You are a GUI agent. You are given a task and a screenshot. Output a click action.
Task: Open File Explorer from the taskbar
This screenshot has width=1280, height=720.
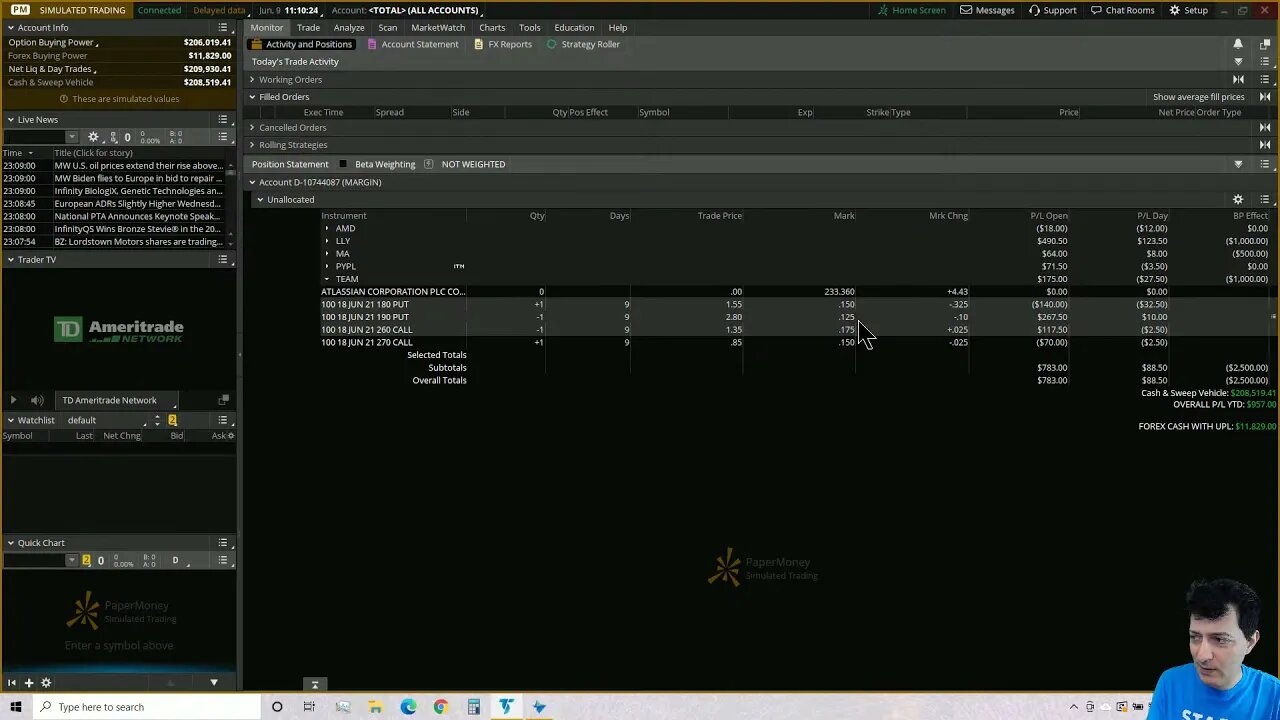375,707
